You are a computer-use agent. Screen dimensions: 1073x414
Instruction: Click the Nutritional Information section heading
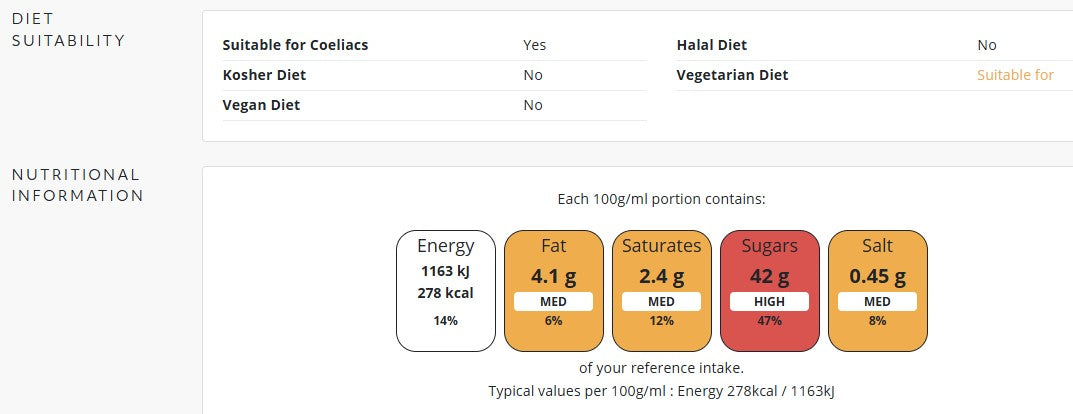78,185
